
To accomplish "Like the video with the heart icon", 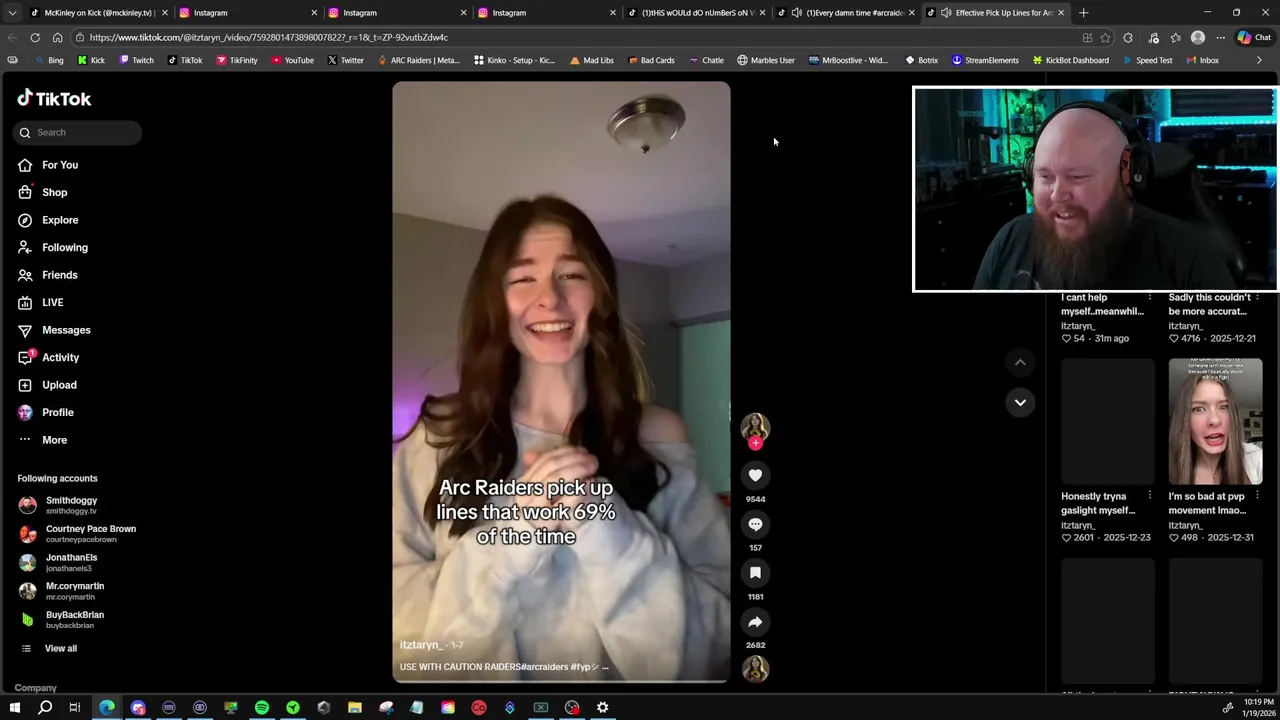I will (755, 475).
